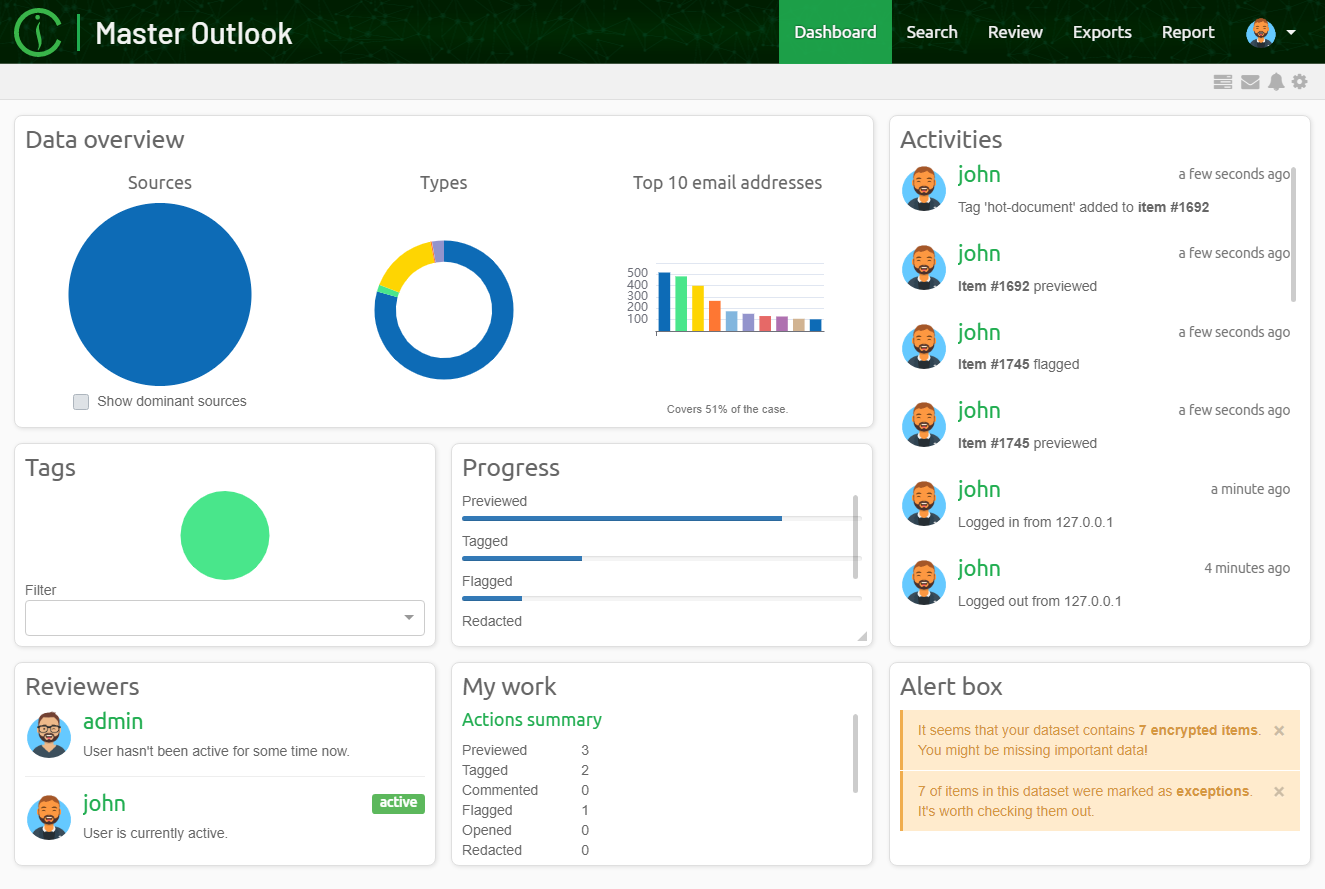This screenshot has height=889, width=1325.
Task: Open the Report tab
Action: coord(1188,32)
